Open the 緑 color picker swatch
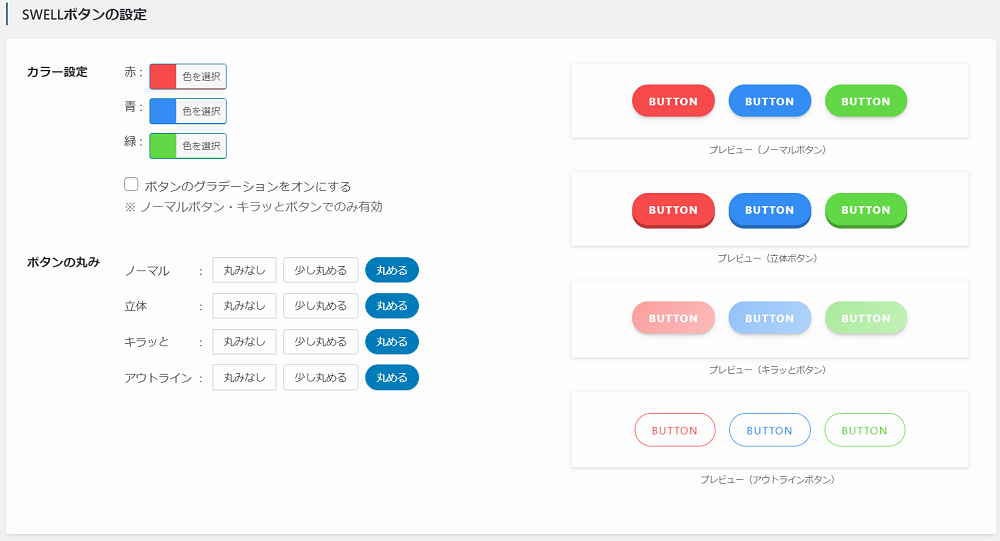The image size is (1000, 541). coord(163,145)
